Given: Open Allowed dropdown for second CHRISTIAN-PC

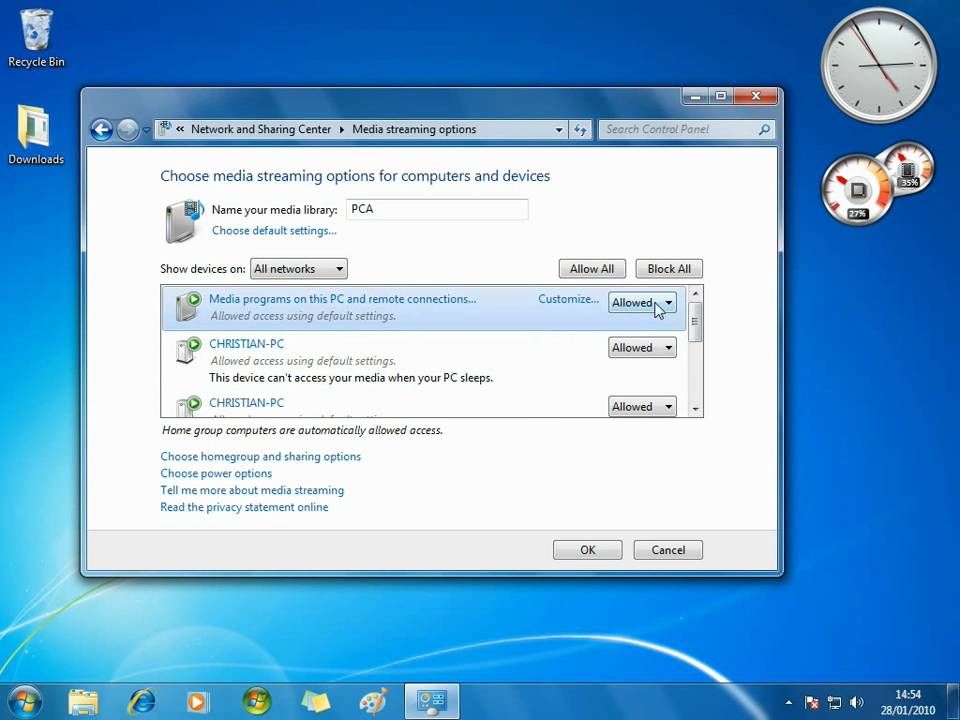Looking at the screenshot, I should pyautogui.click(x=642, y=407).
